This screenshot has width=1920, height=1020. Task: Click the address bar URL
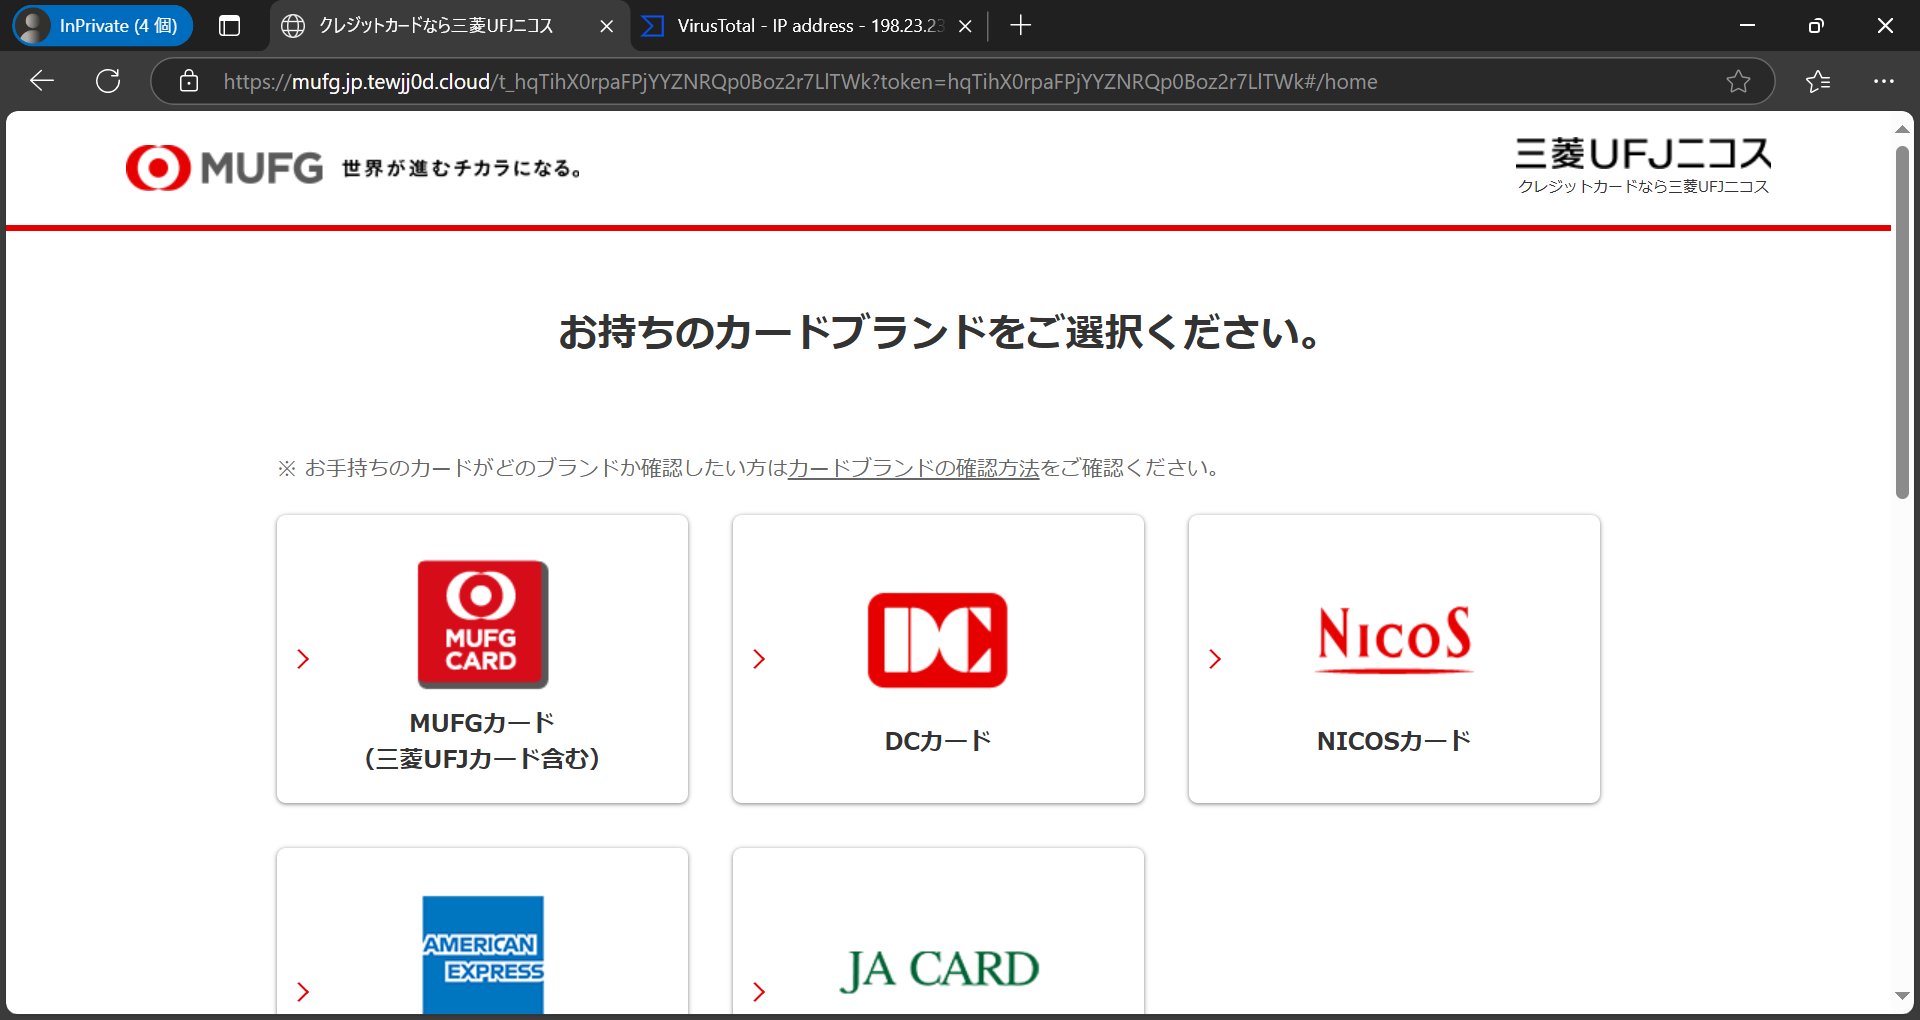click(x=800, y=82)
